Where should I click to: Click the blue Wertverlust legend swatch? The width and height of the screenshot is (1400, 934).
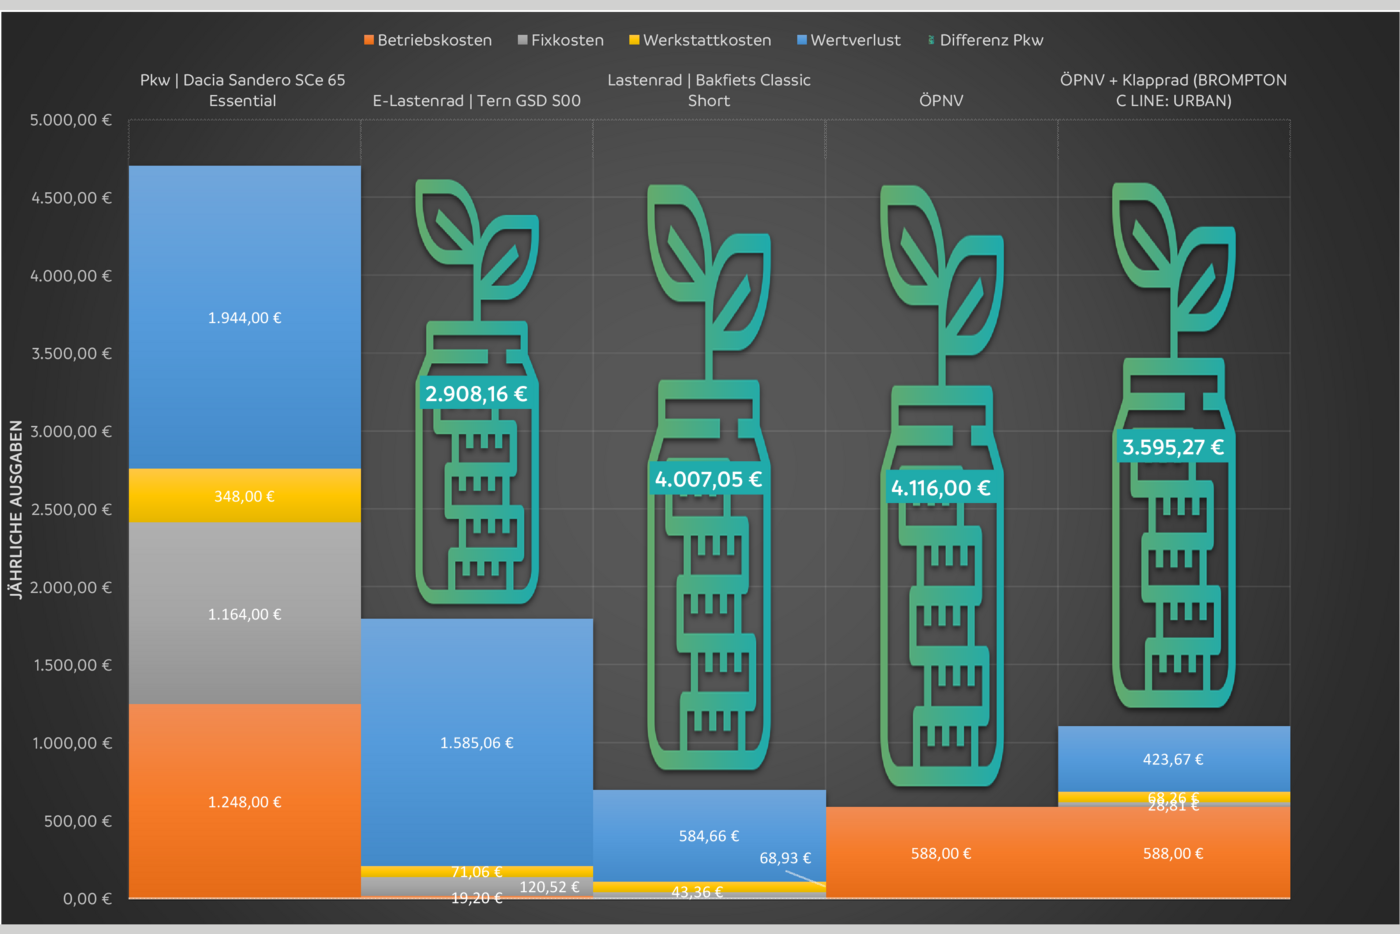802,40
